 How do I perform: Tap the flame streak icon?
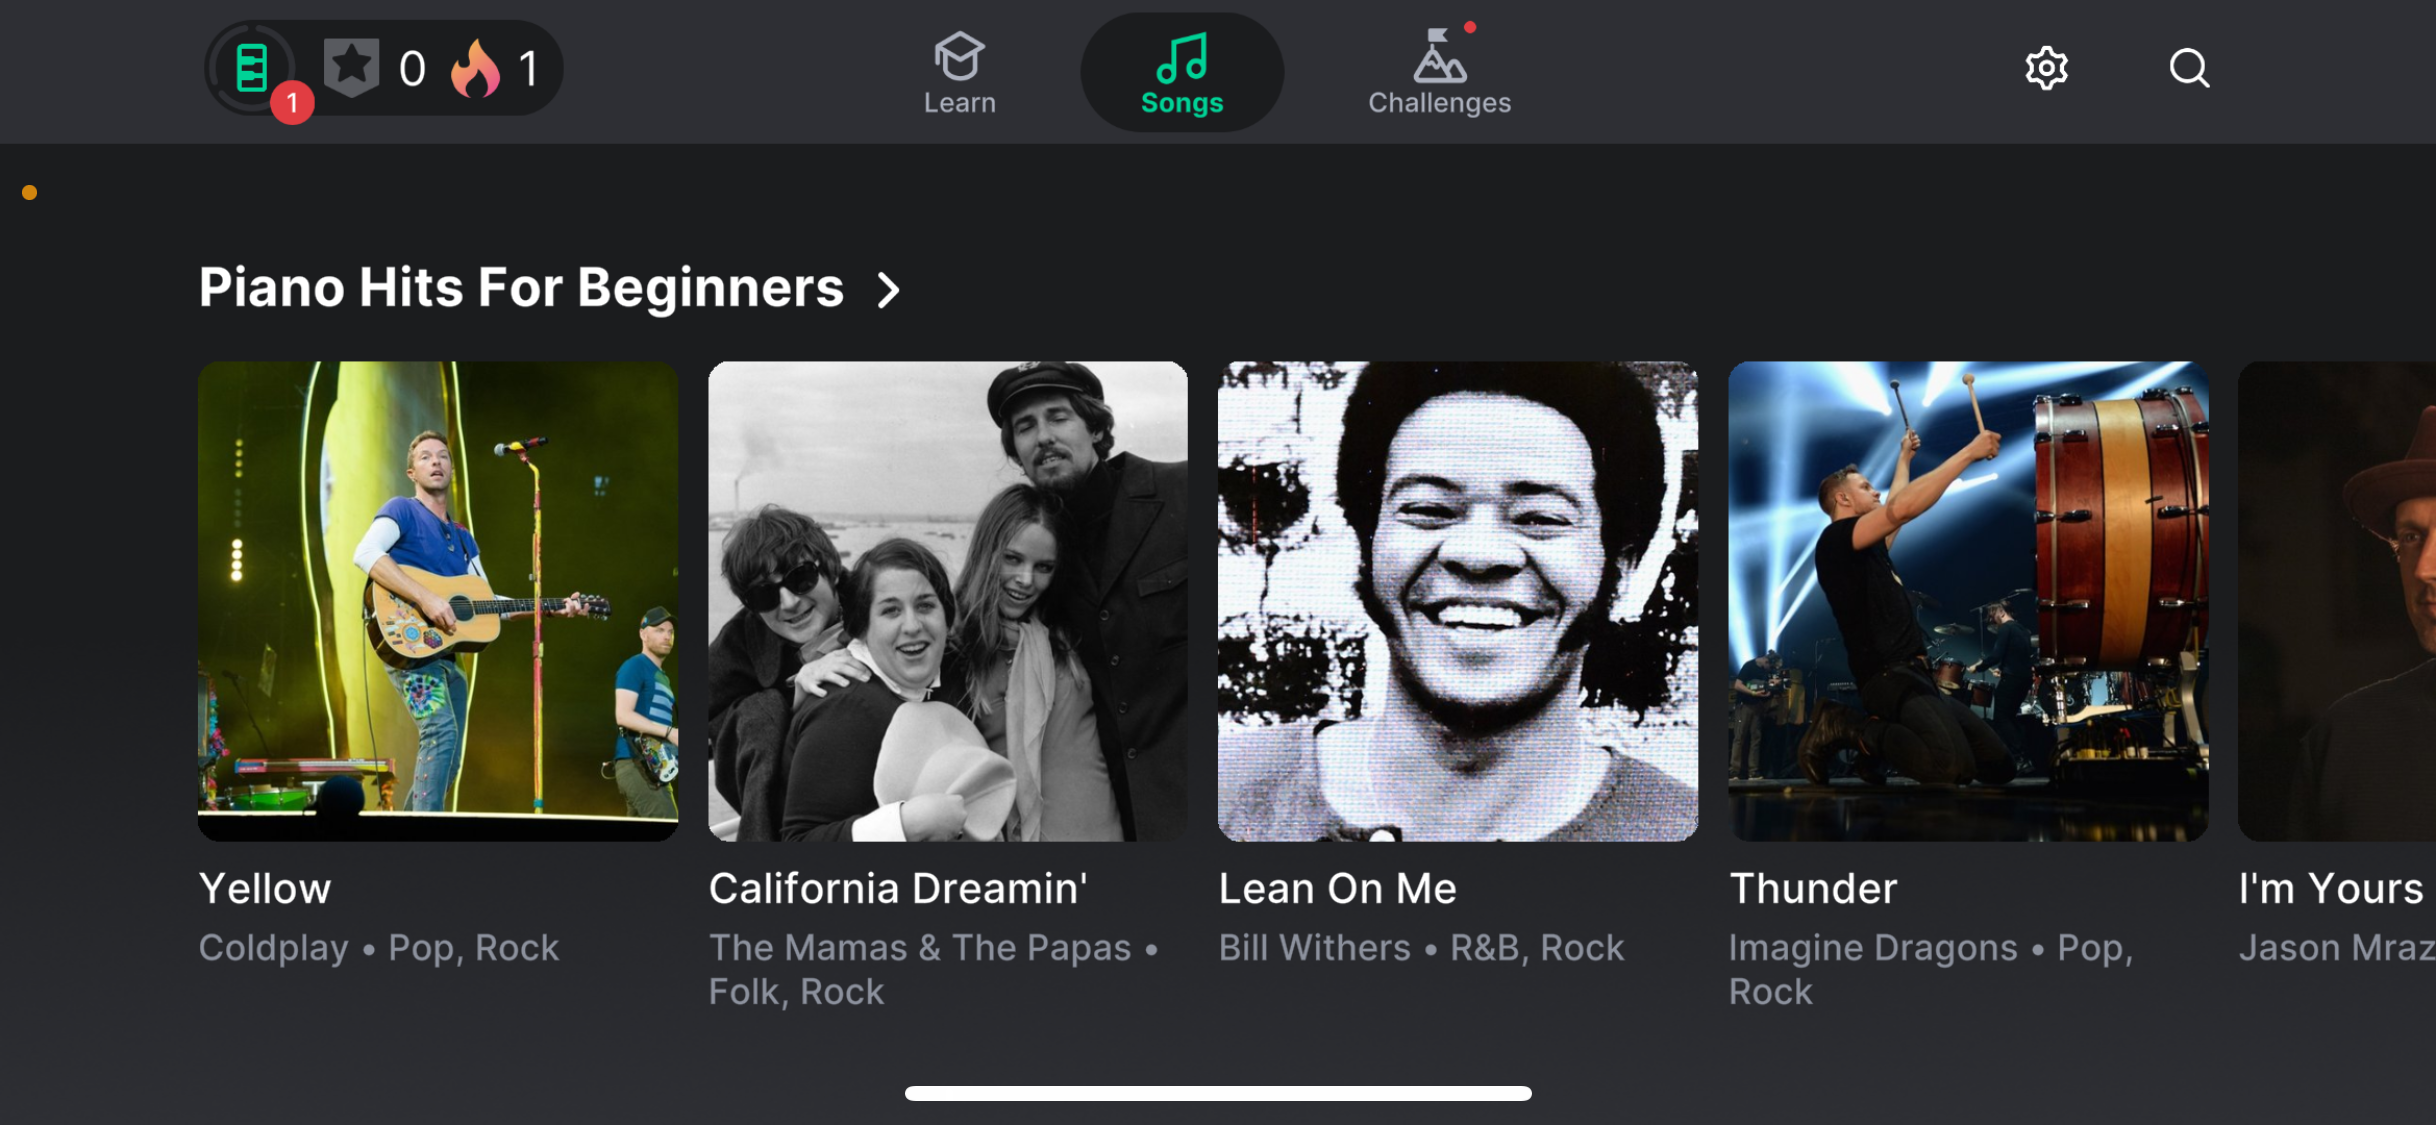[475, 68]
